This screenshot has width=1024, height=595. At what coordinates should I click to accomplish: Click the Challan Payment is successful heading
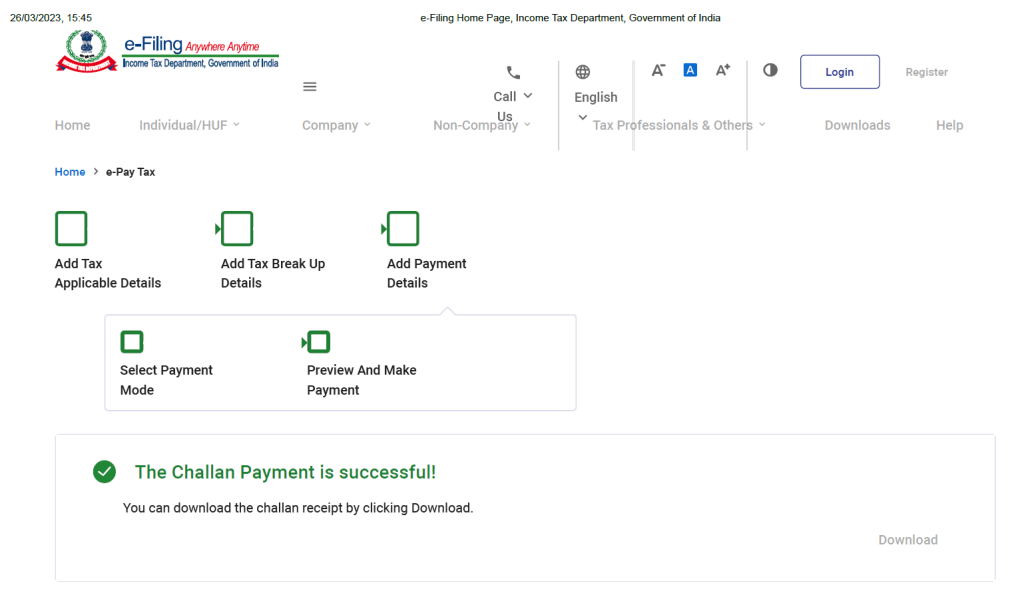pos(285,472)
